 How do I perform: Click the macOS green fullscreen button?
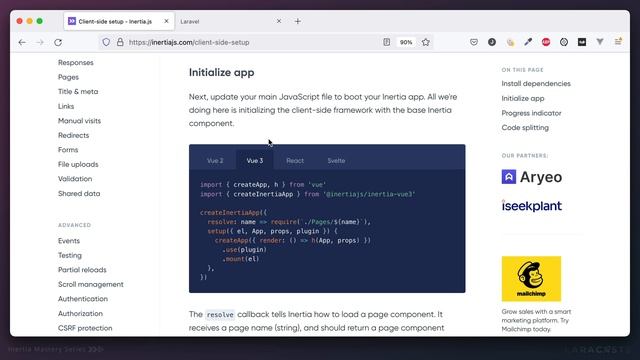click(40, 21)
